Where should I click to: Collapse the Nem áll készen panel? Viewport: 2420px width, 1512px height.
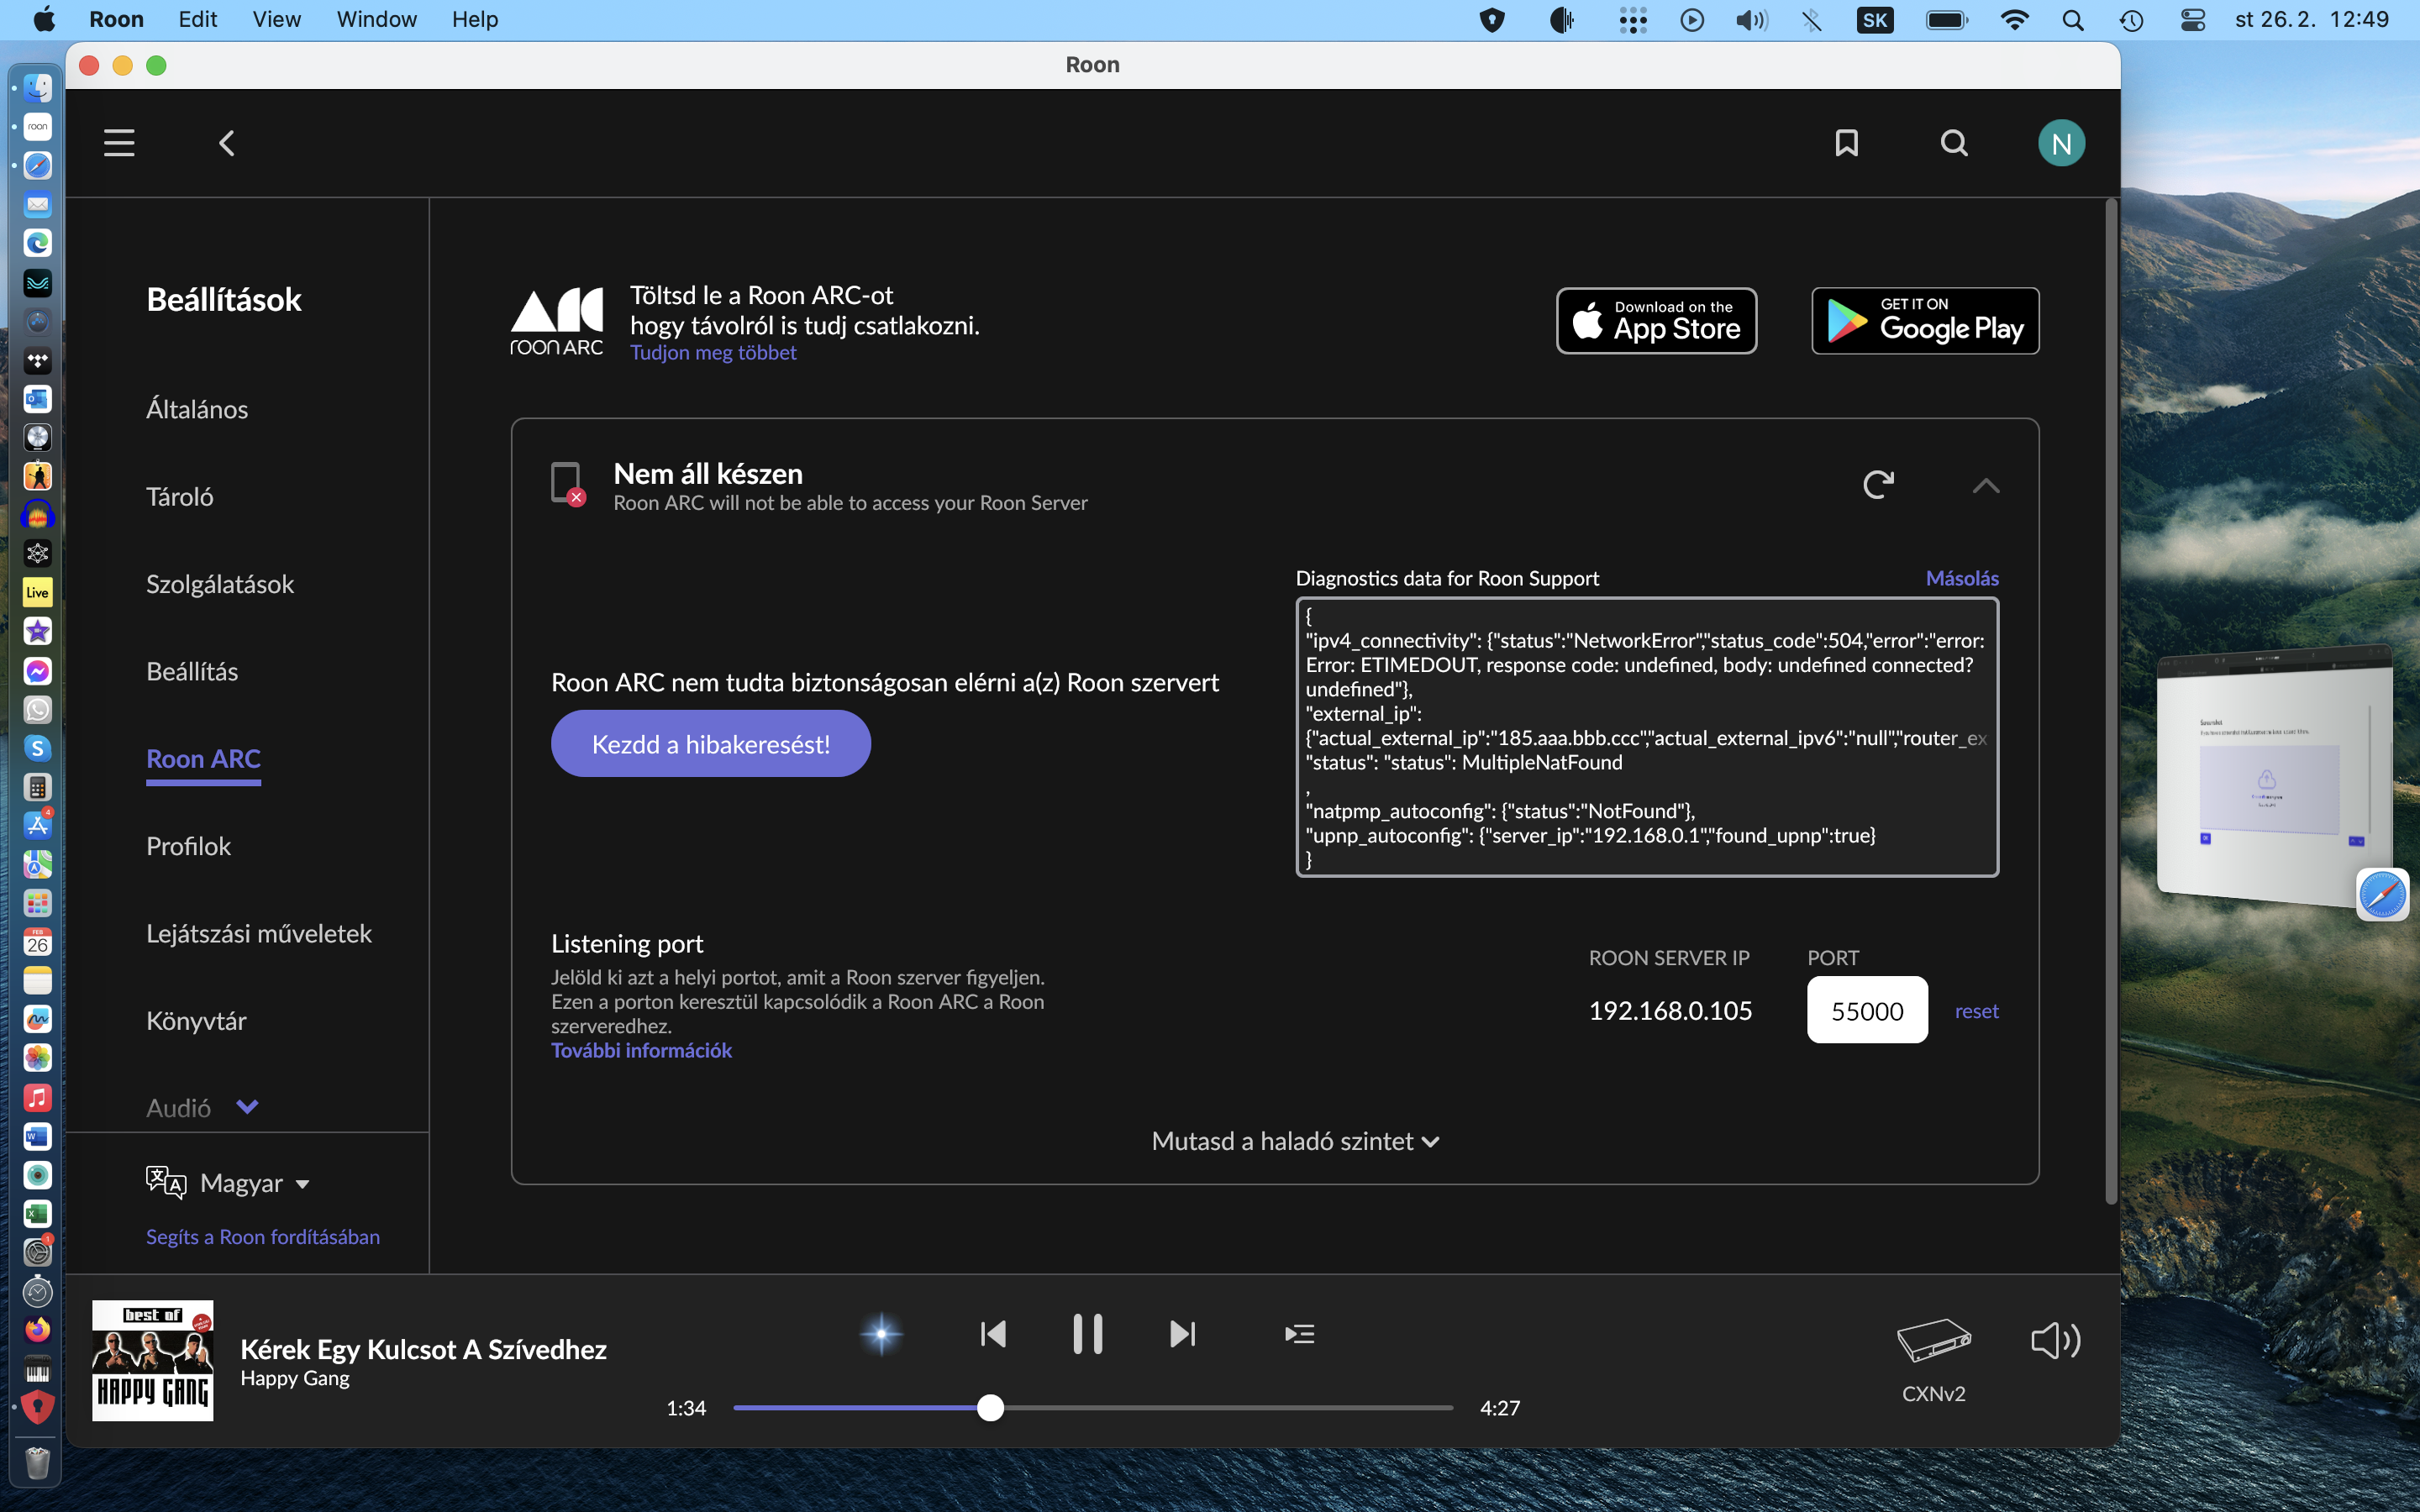[x=1986, y=486]
